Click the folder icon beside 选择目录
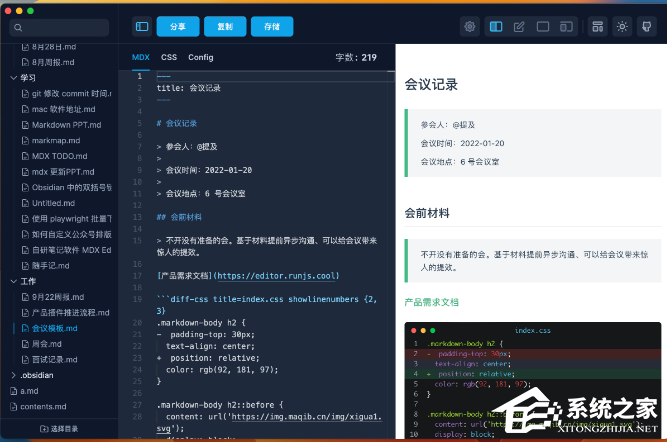The width and height of the screenshot is (667, 442). point(44,429)
